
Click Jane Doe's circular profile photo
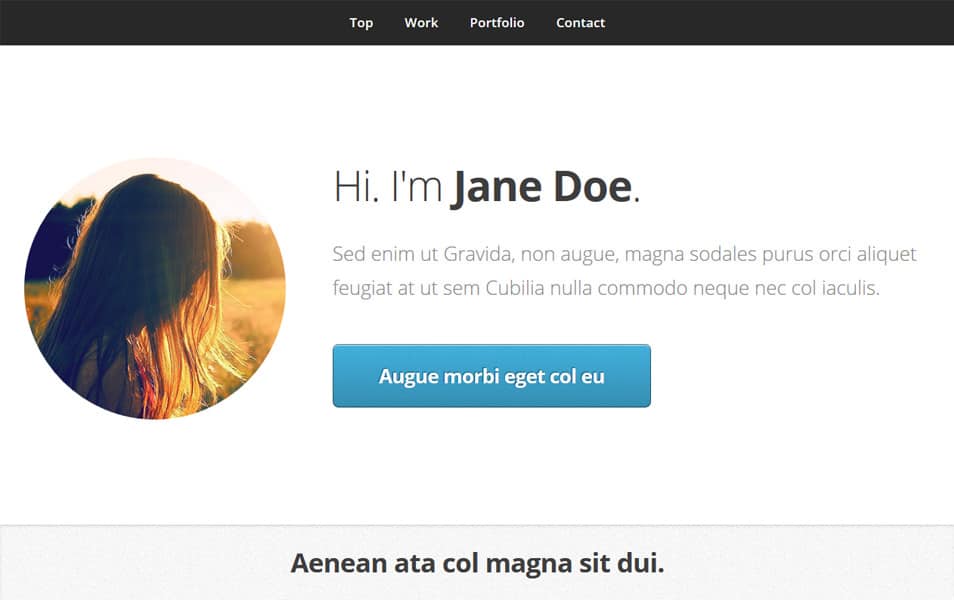[x=155, y=288]
